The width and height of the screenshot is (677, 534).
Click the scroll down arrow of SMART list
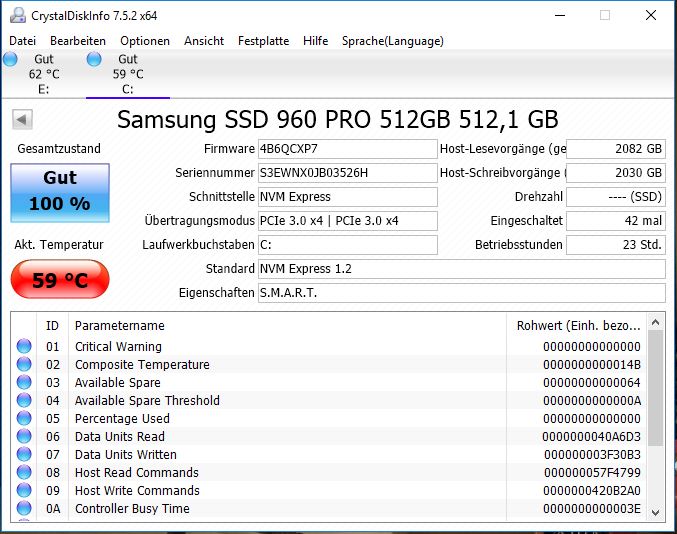(x=655, y=512)
